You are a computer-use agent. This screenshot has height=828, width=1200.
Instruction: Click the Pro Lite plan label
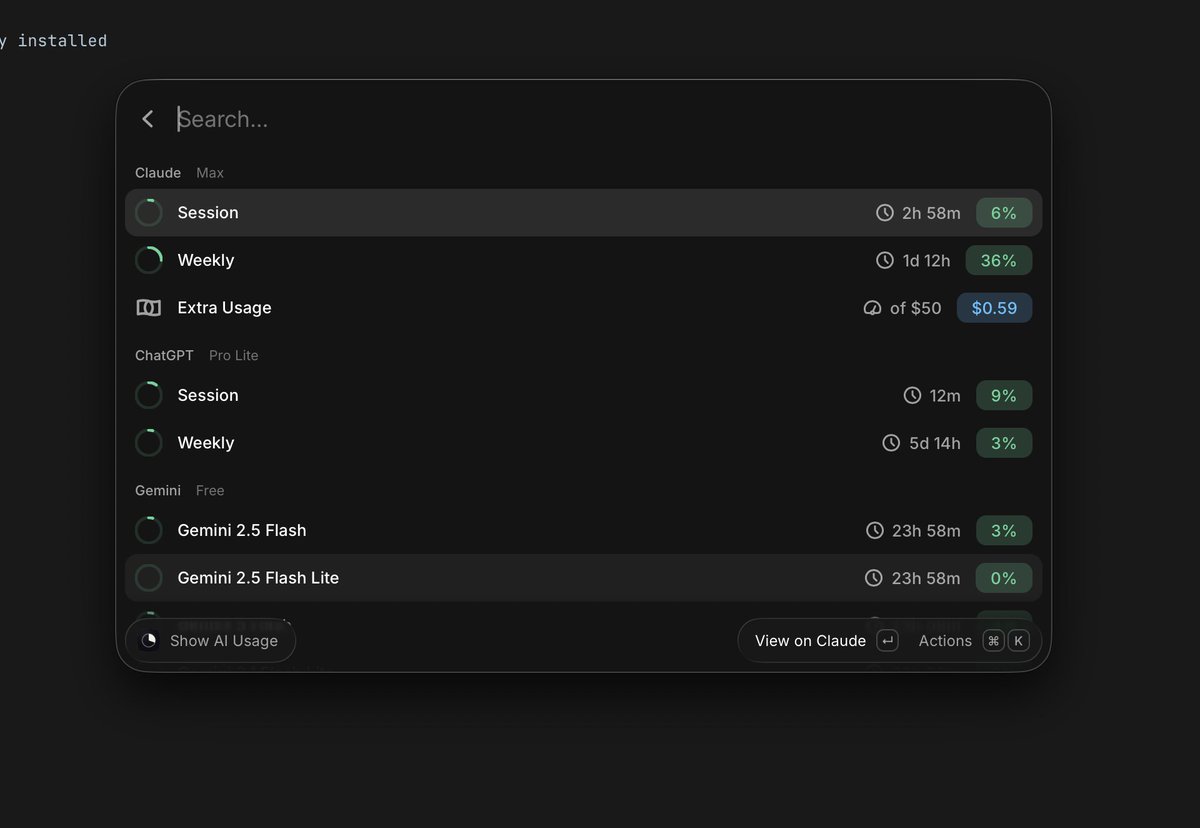click(x=234, y=355)
